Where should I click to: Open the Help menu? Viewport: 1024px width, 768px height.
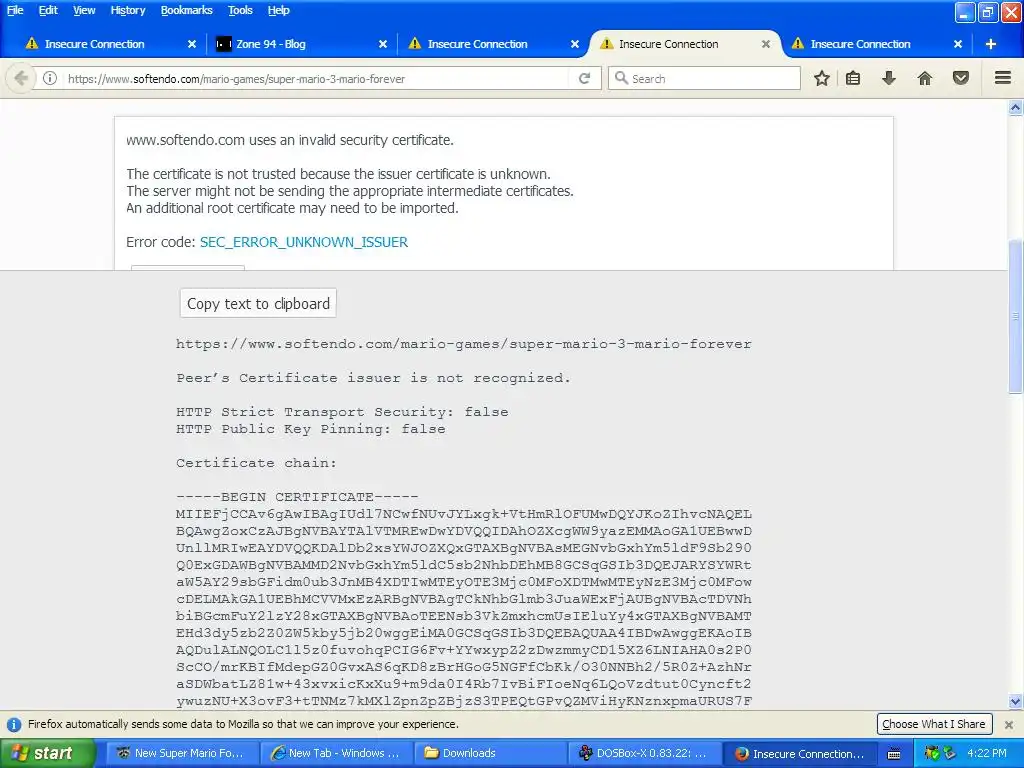tap(278, 10)
